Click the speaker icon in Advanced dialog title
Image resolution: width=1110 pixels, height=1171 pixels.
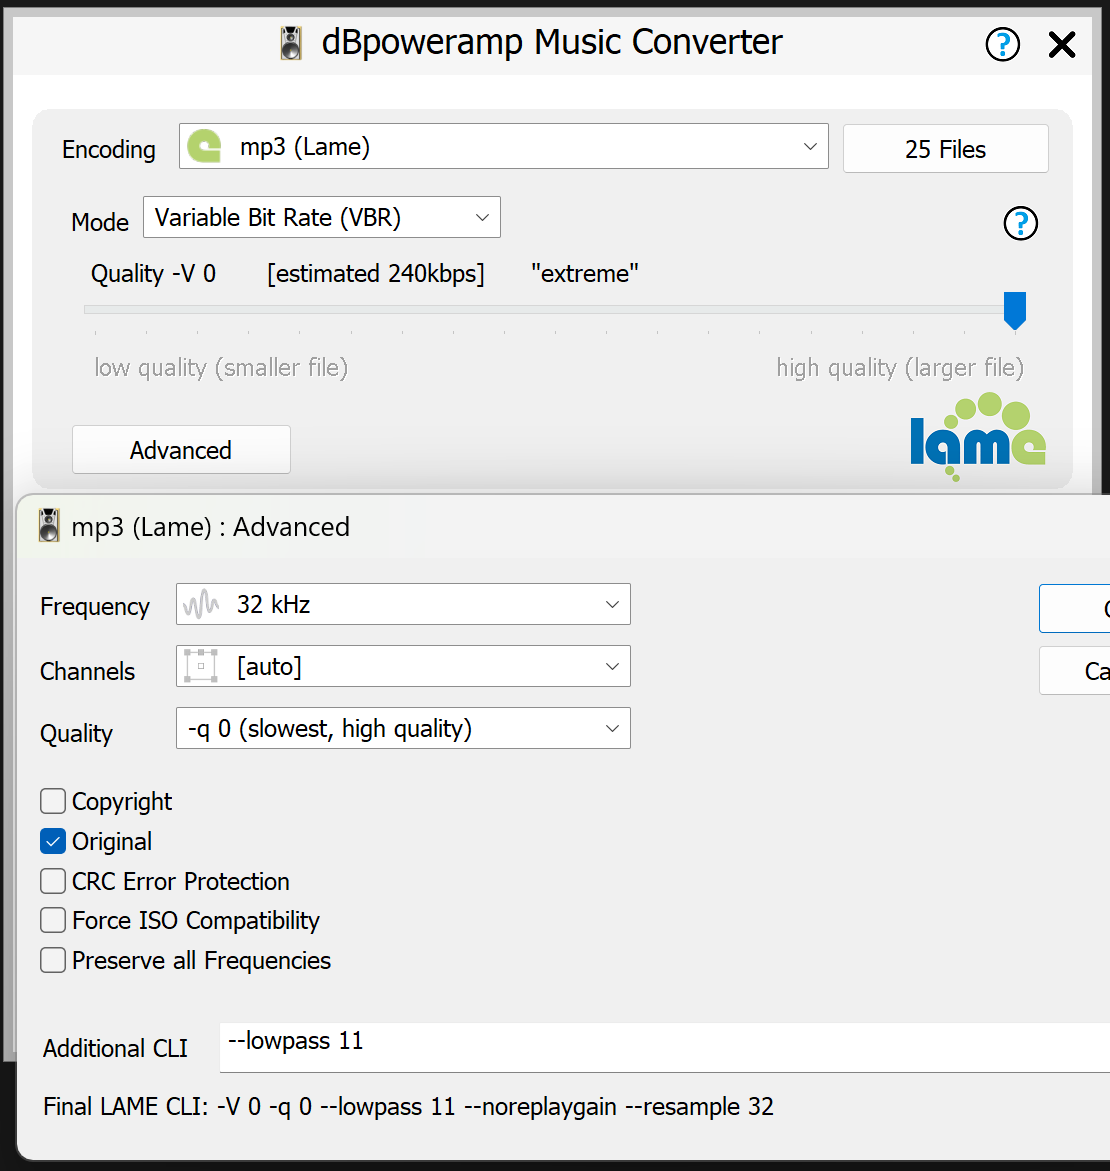pyautogui.click(x=49, y=526)
